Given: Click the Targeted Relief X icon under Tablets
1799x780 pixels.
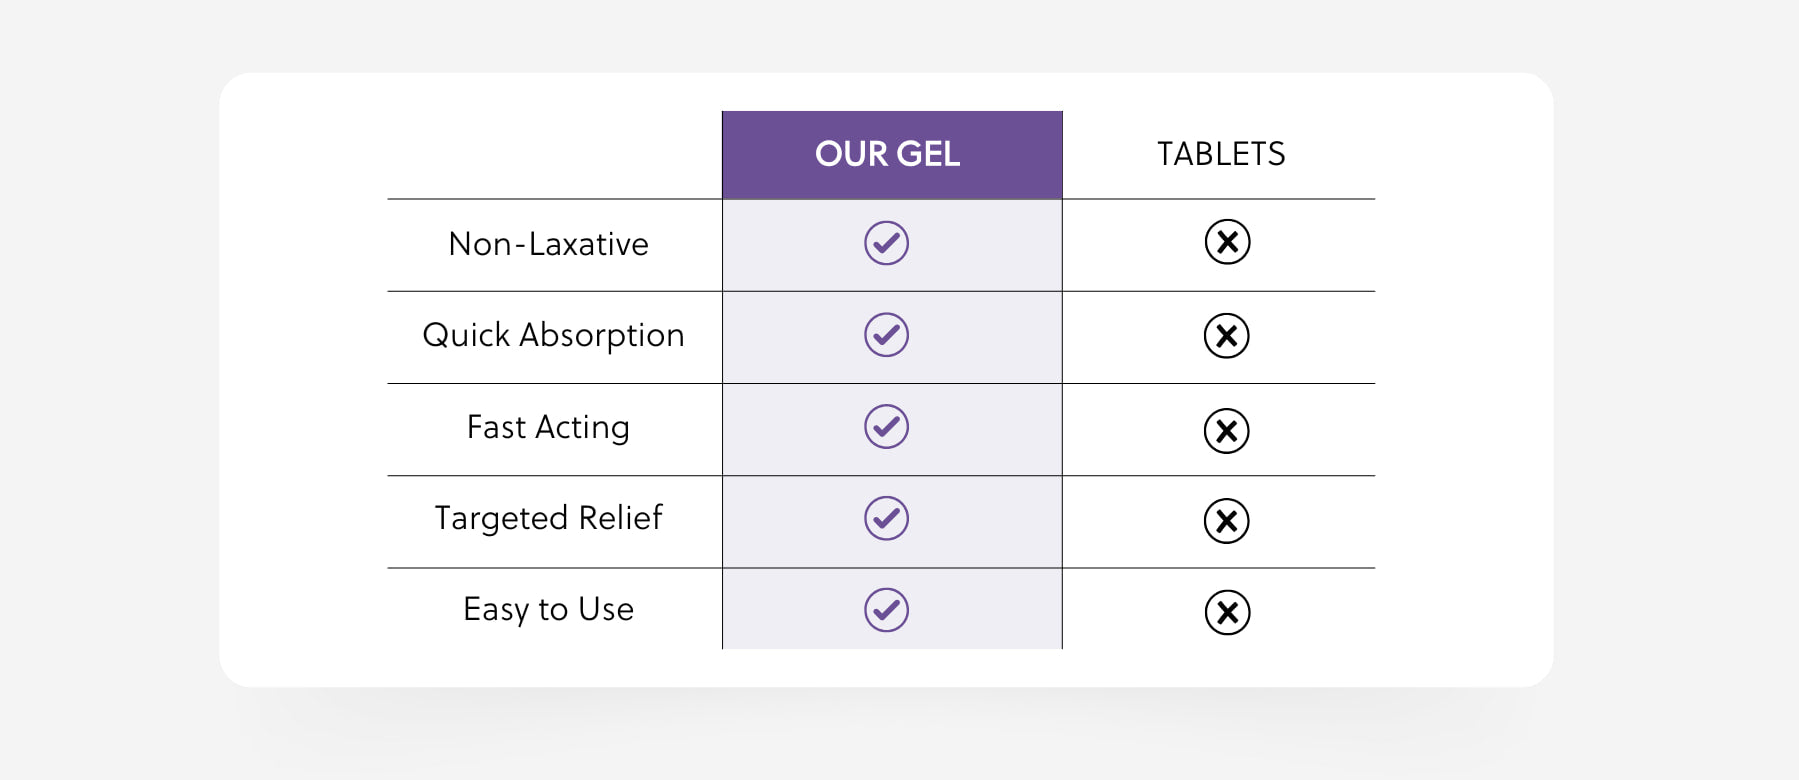Looking at the screenshot, I should (x=1227, y=521).
